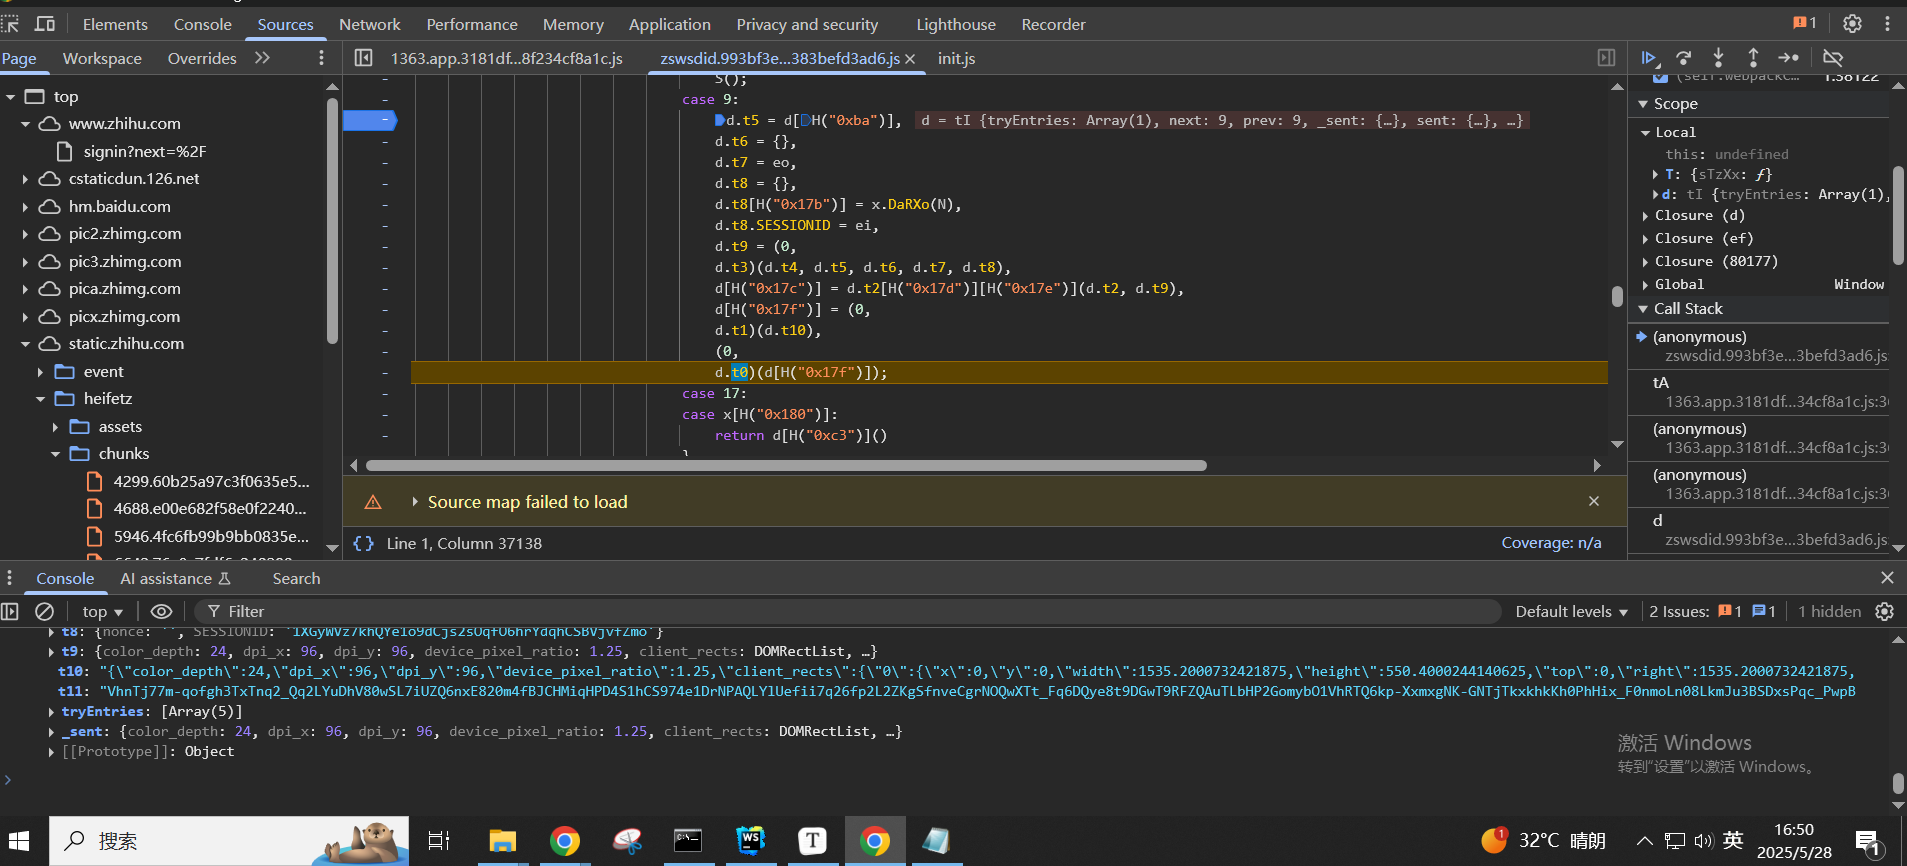The width and height of the screenshot is (1907, 866).
Task: Open the init.js source file tab
Action: pos(956,58)
